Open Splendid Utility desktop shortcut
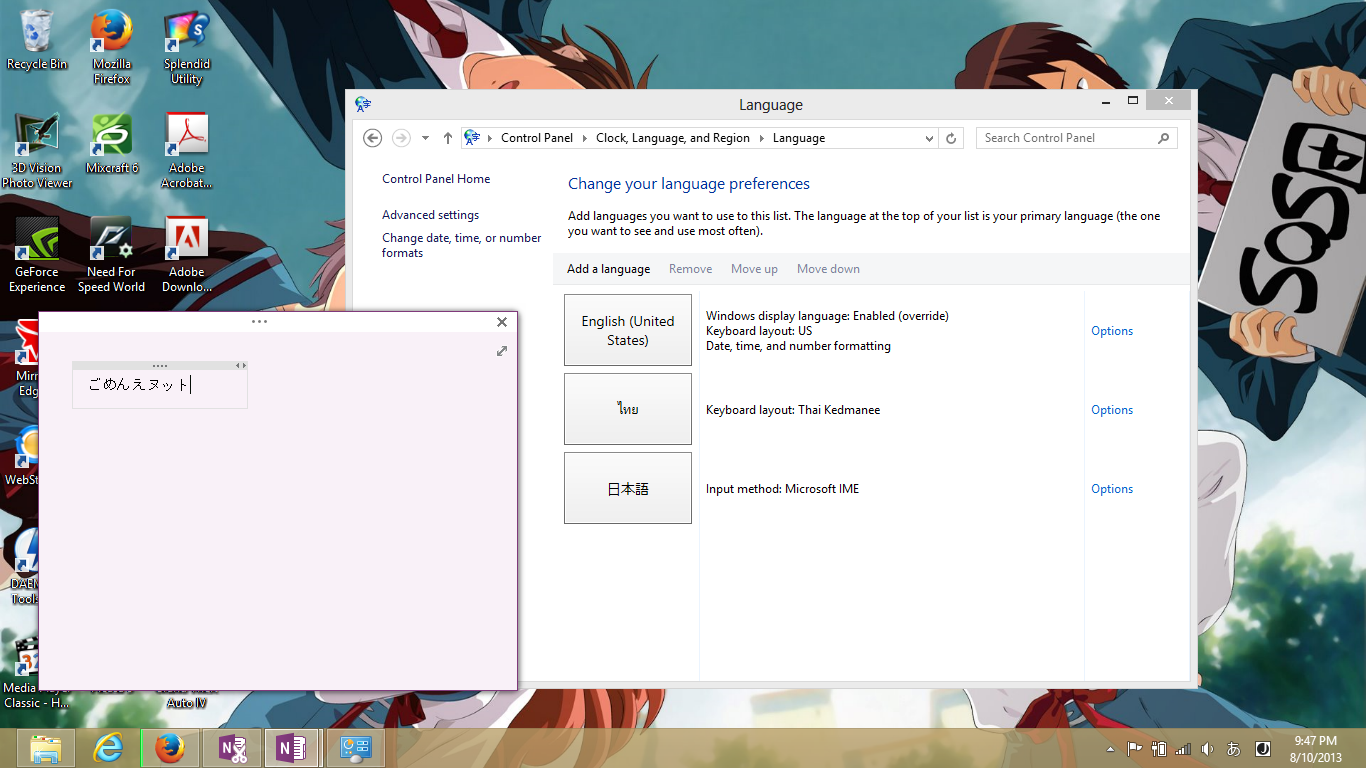The width and height of the screenshot is (1366, 768). tap(186, 46)
